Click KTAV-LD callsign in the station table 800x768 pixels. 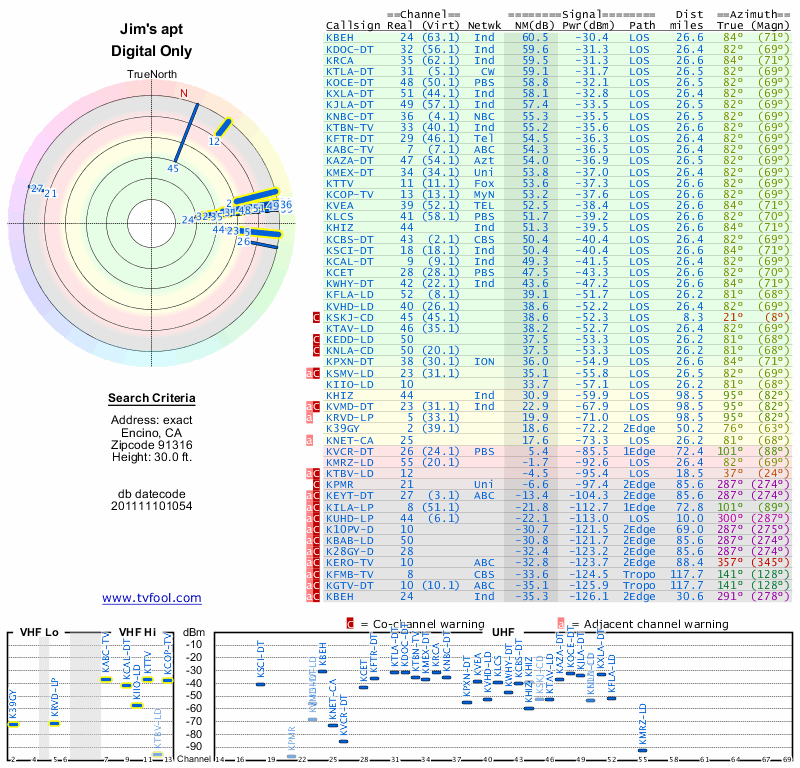349,329
